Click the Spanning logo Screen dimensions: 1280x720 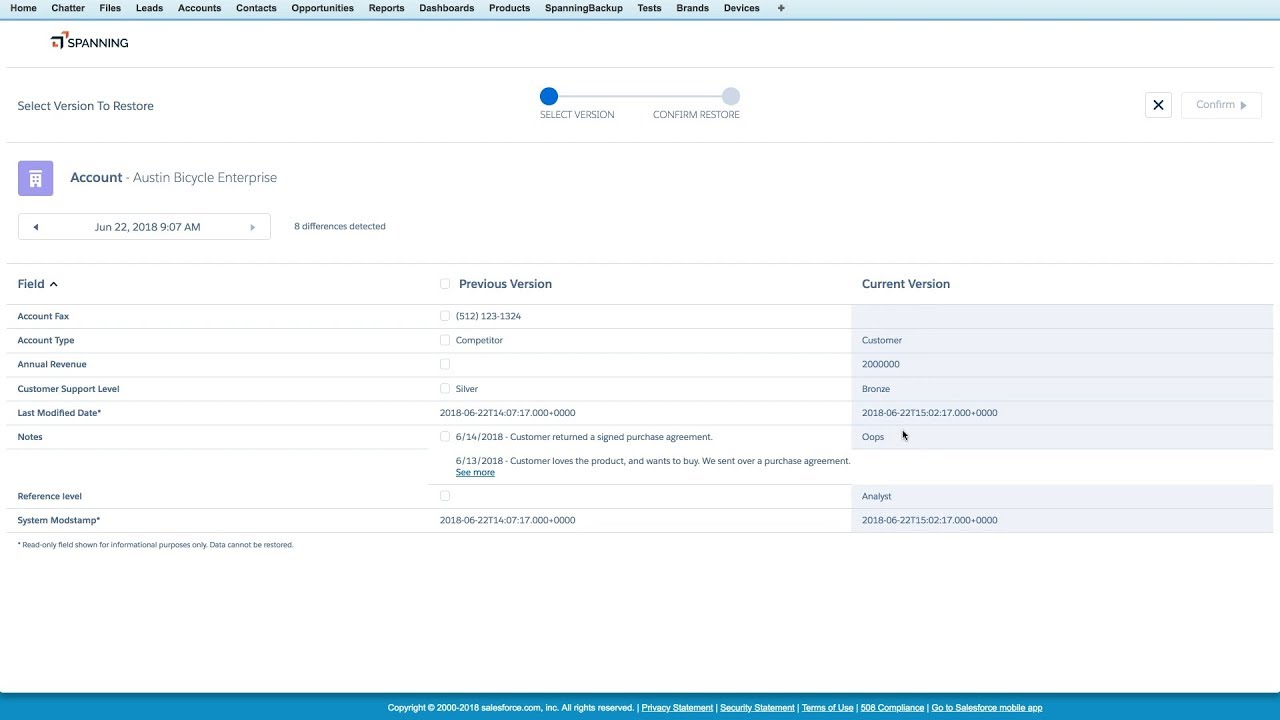click(x=89, y=41)
